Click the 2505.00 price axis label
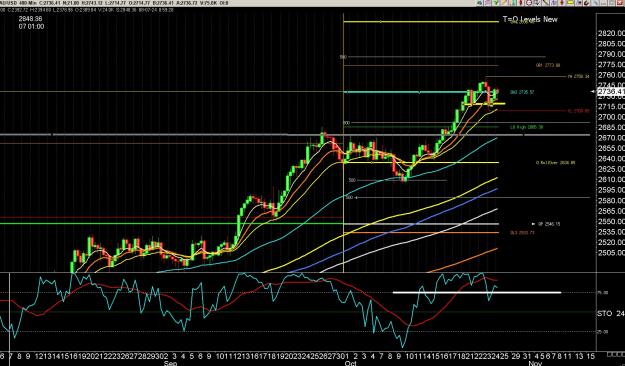The width and height of the screenshot is (625, 366). (x=611, y=253)
